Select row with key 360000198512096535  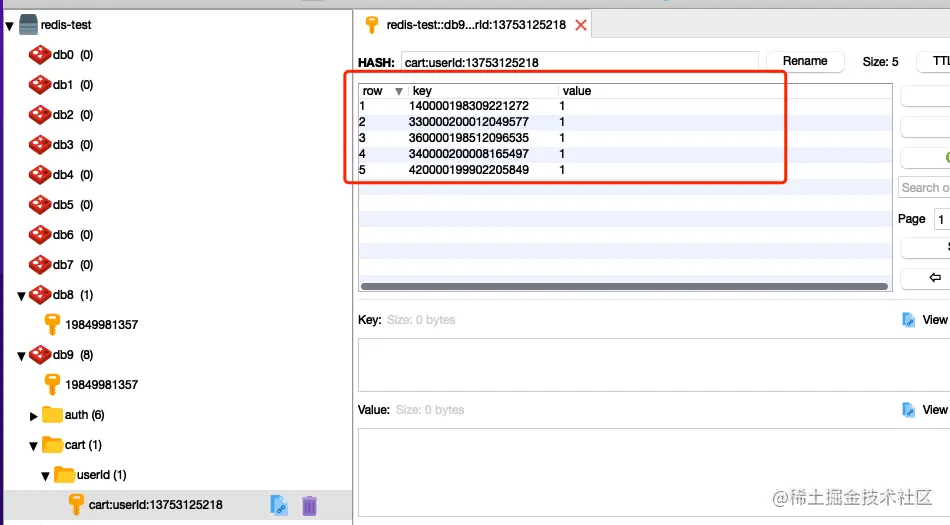625,138
